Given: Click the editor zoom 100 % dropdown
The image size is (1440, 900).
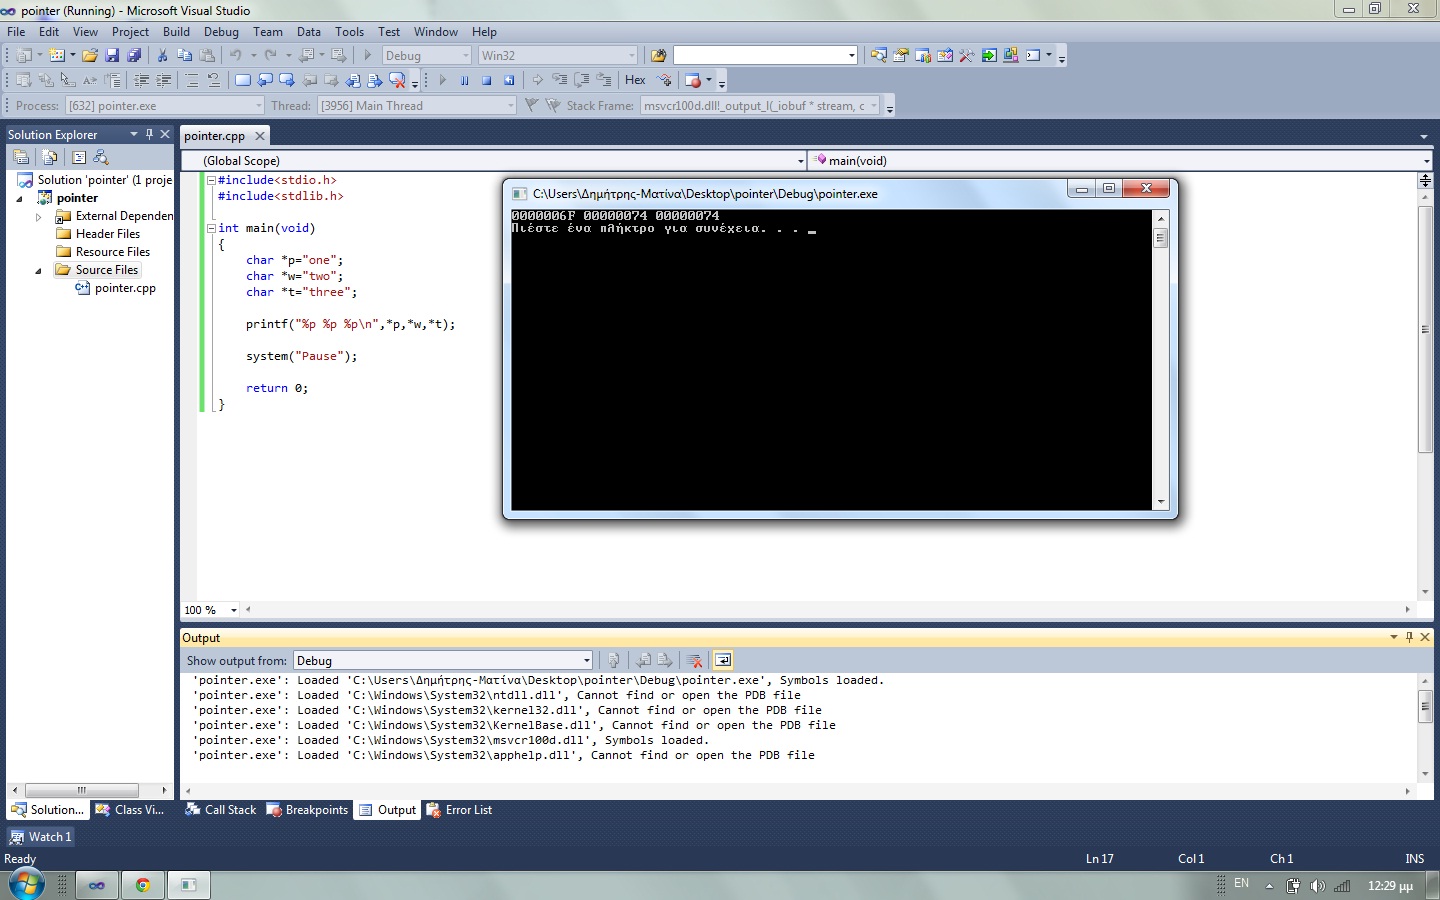Looking at the screenshot, I should [x=211, y=610].
